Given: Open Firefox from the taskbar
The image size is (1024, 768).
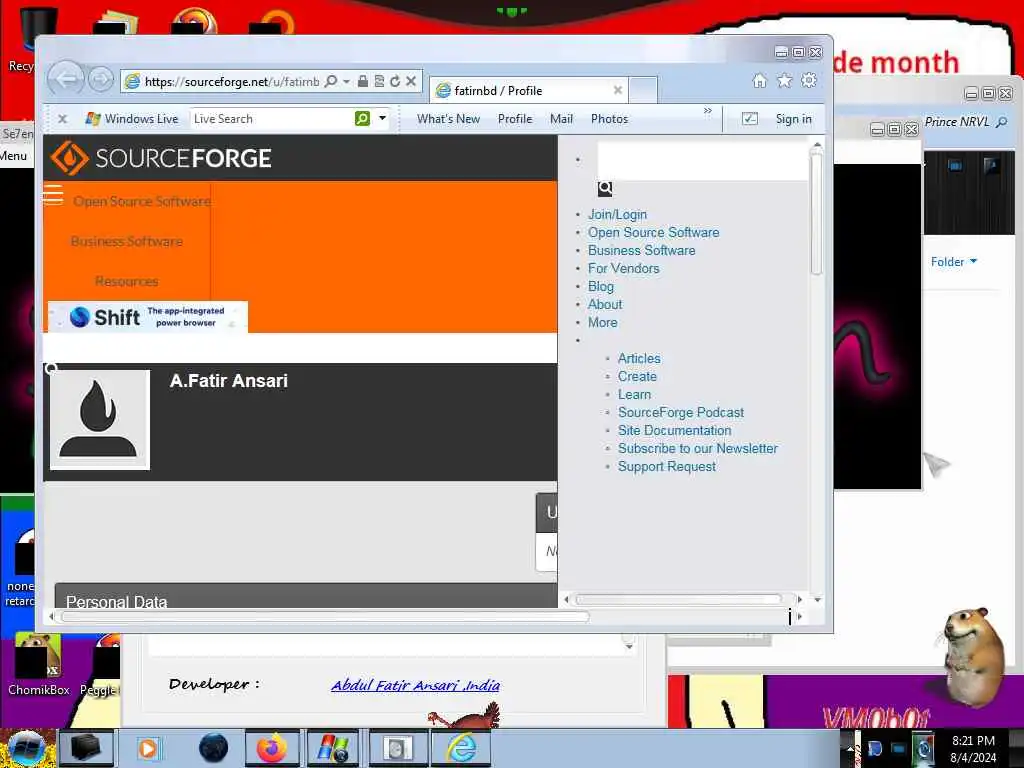Looking at the screenshot, I should [x=271, y=748].
